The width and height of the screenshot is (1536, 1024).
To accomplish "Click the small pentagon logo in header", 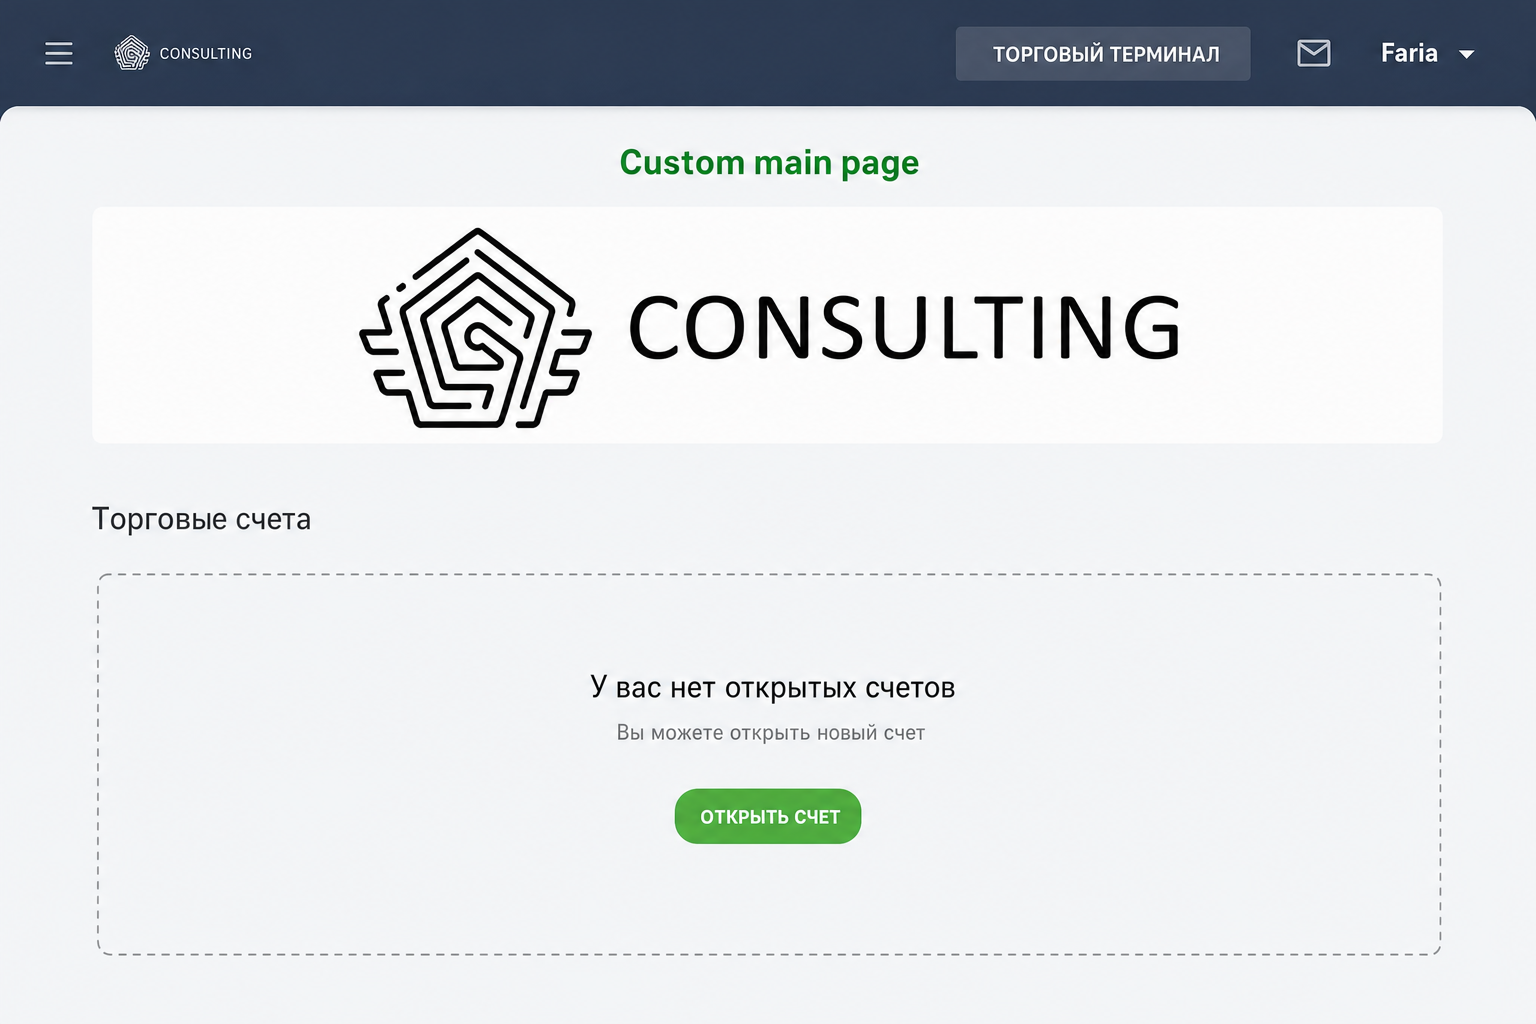I will [x=132, y=53].
